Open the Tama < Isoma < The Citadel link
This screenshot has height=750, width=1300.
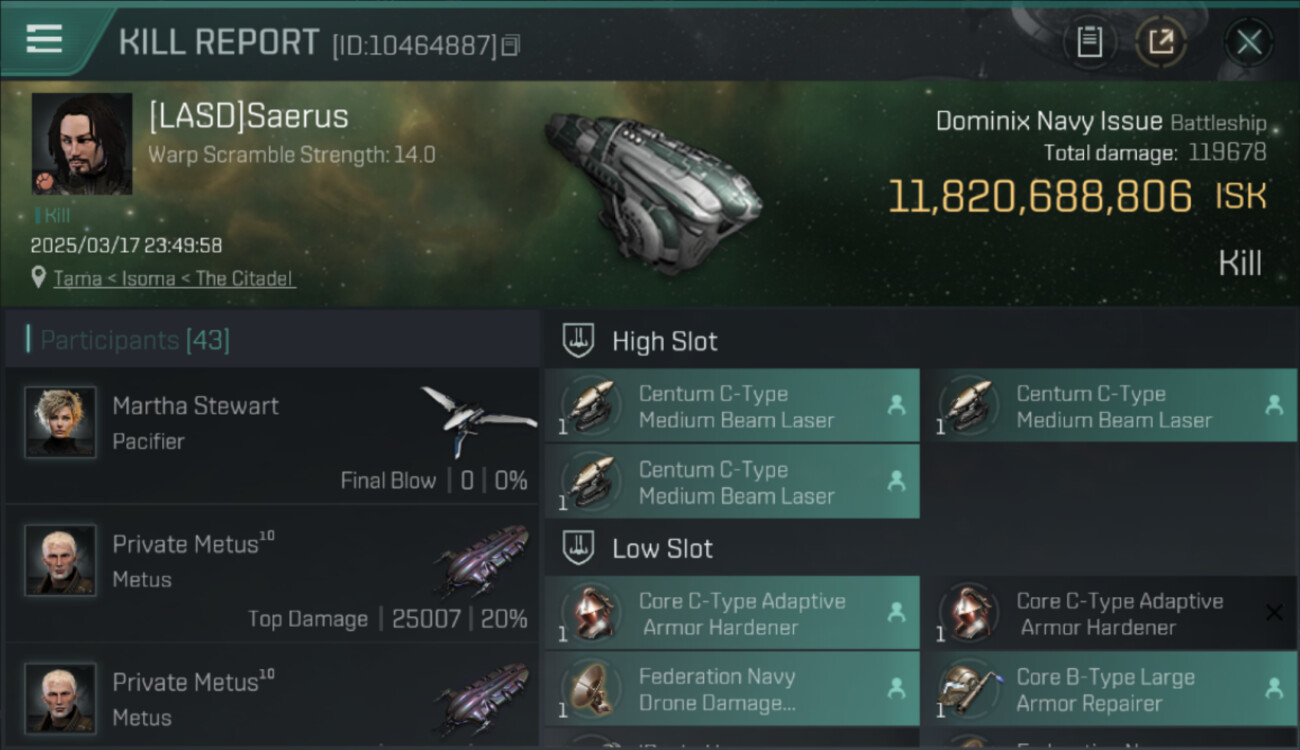(174, 278)
